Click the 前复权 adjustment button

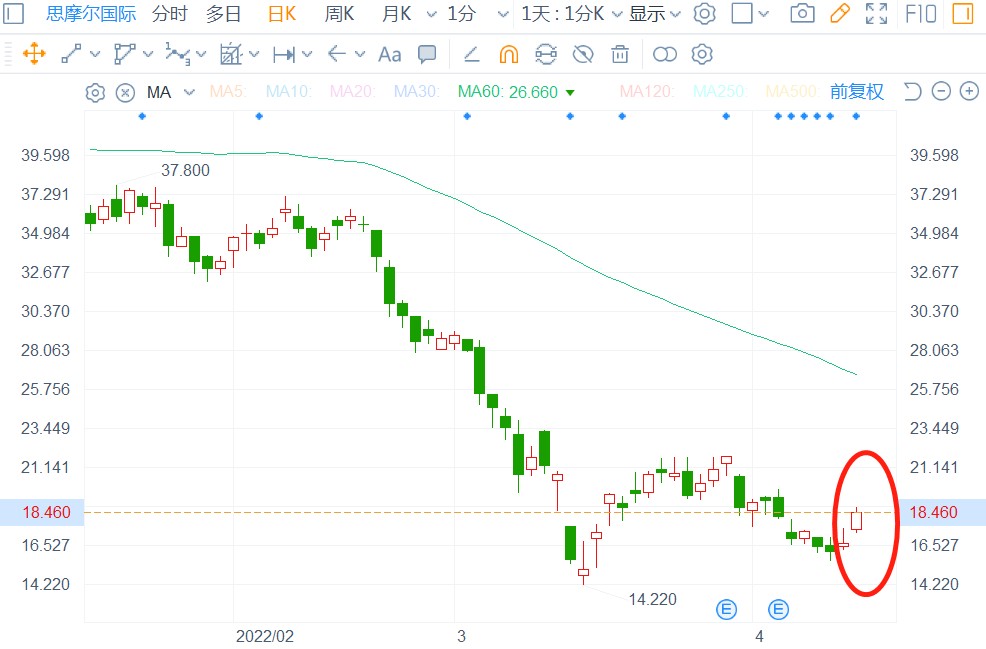pos(857,92)
